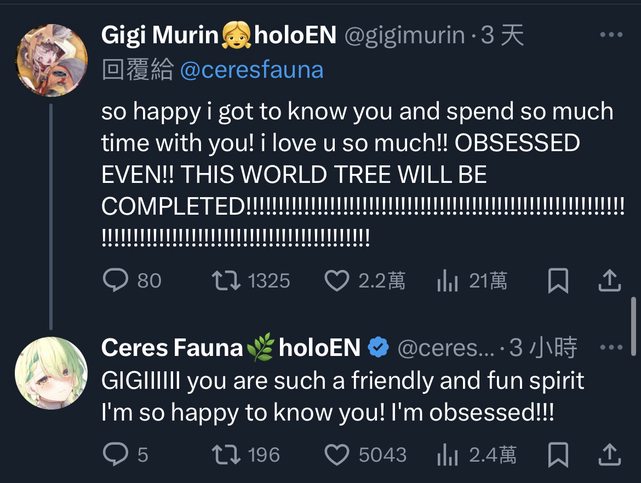
Task: Like Ceres Fauna's tweet
Action: coord(337,455)
